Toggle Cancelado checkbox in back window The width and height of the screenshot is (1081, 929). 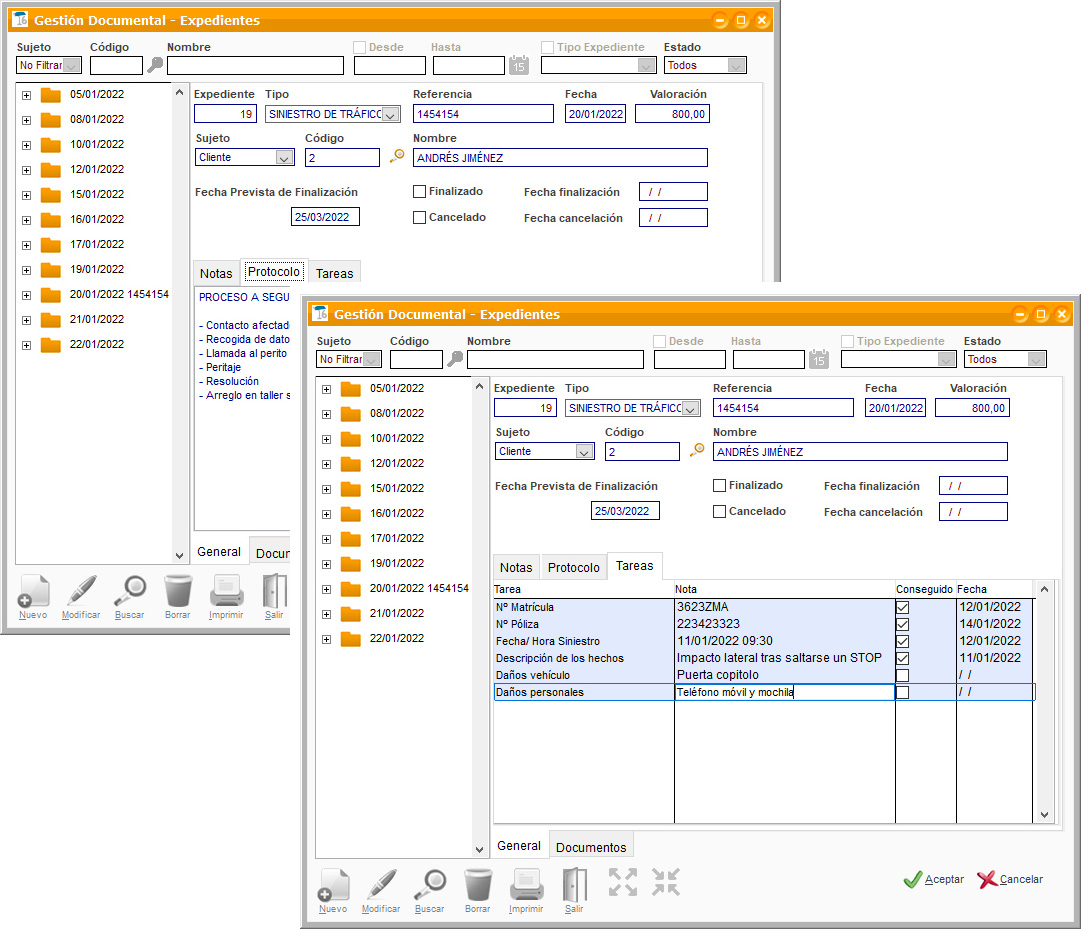pyautogui.click(x=419, y=217)
